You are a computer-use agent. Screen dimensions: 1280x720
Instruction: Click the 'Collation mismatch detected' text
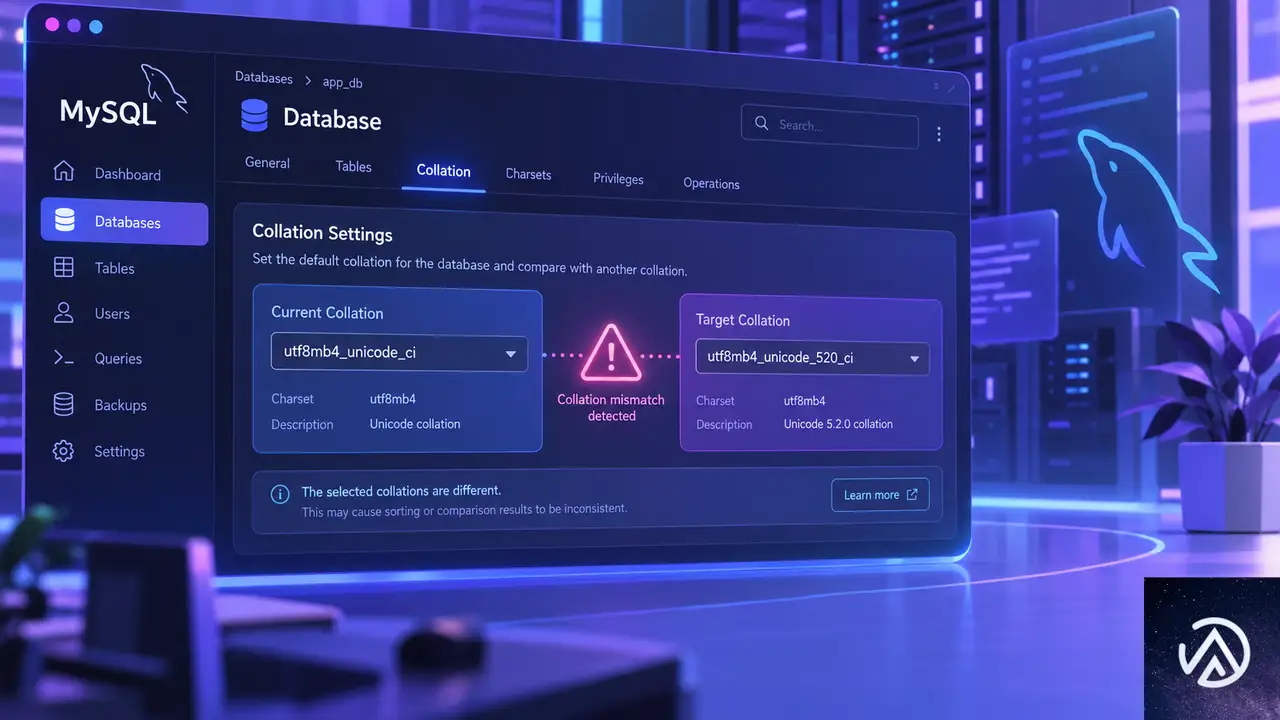[611, 407]
